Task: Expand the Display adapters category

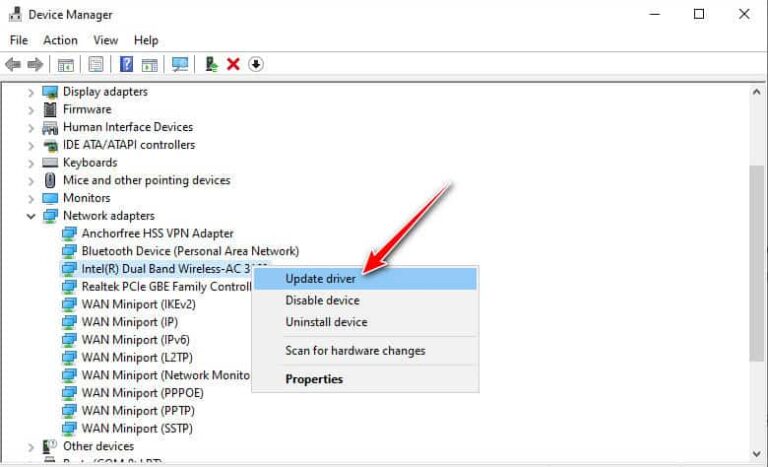Action: pyautogui.click(x=31, y=92)
